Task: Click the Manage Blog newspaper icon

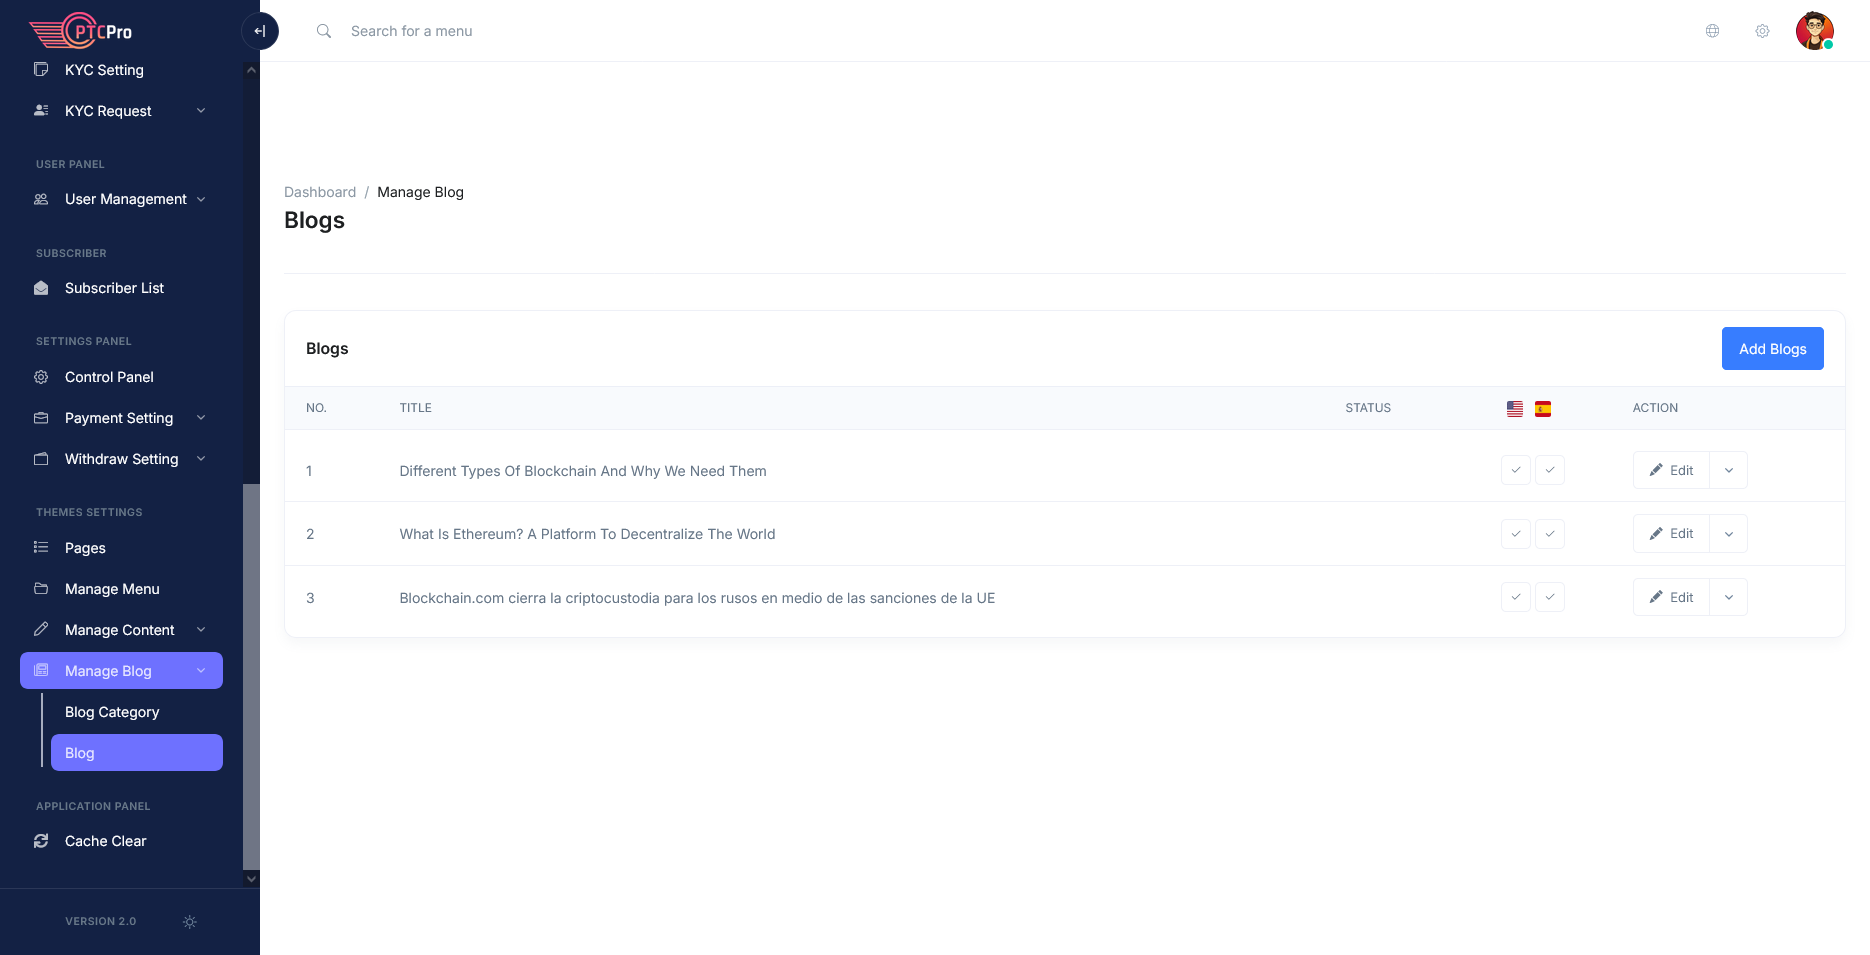Action: [x=41, y=671]
